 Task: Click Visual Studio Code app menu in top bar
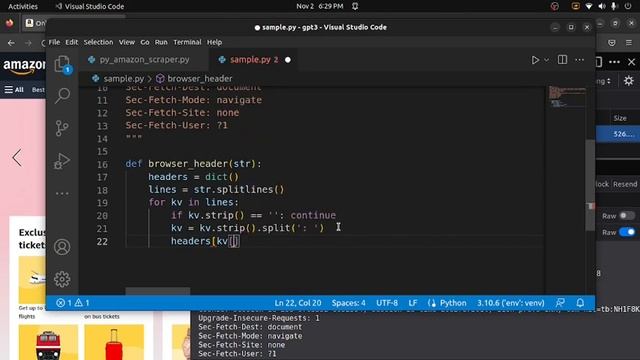(x=90, y=7)
